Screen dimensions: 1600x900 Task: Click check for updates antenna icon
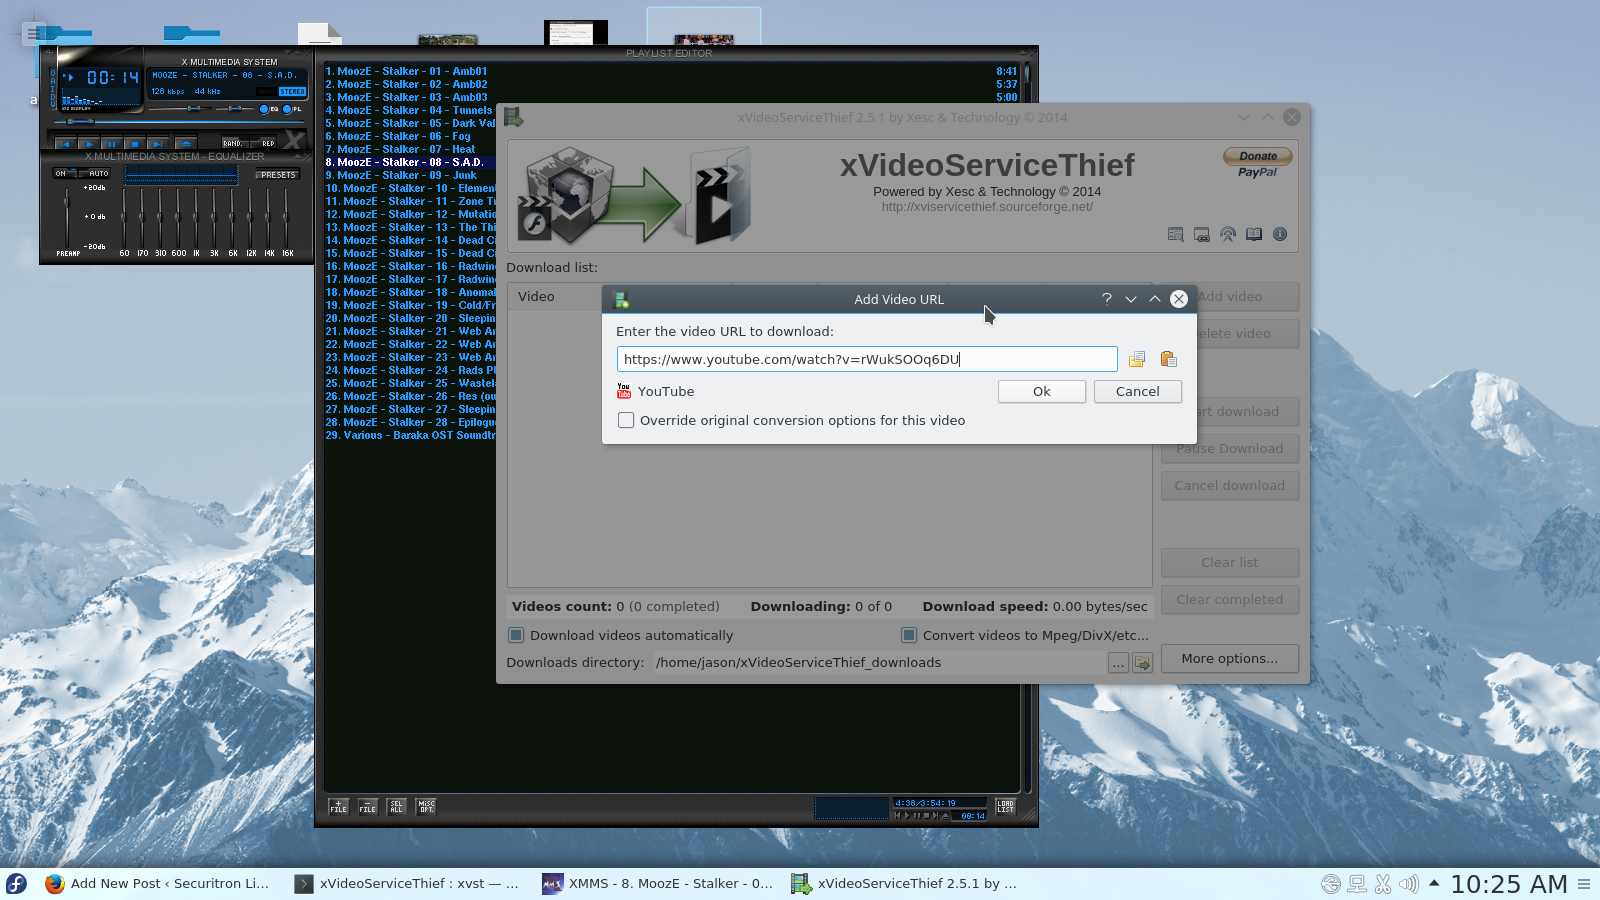pos(1228,234)
